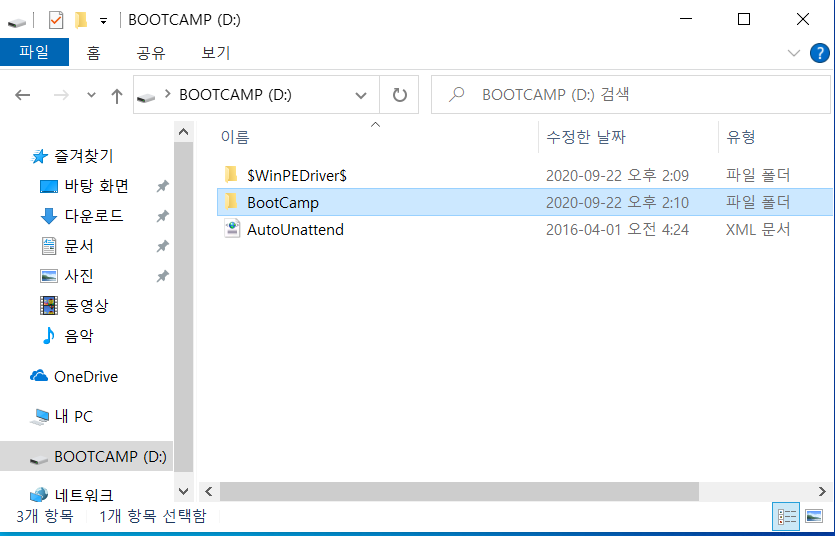Switch to the 공유 ribbon tab
Viewport: 835px width, 536px height.
click(x=151, y=53)
